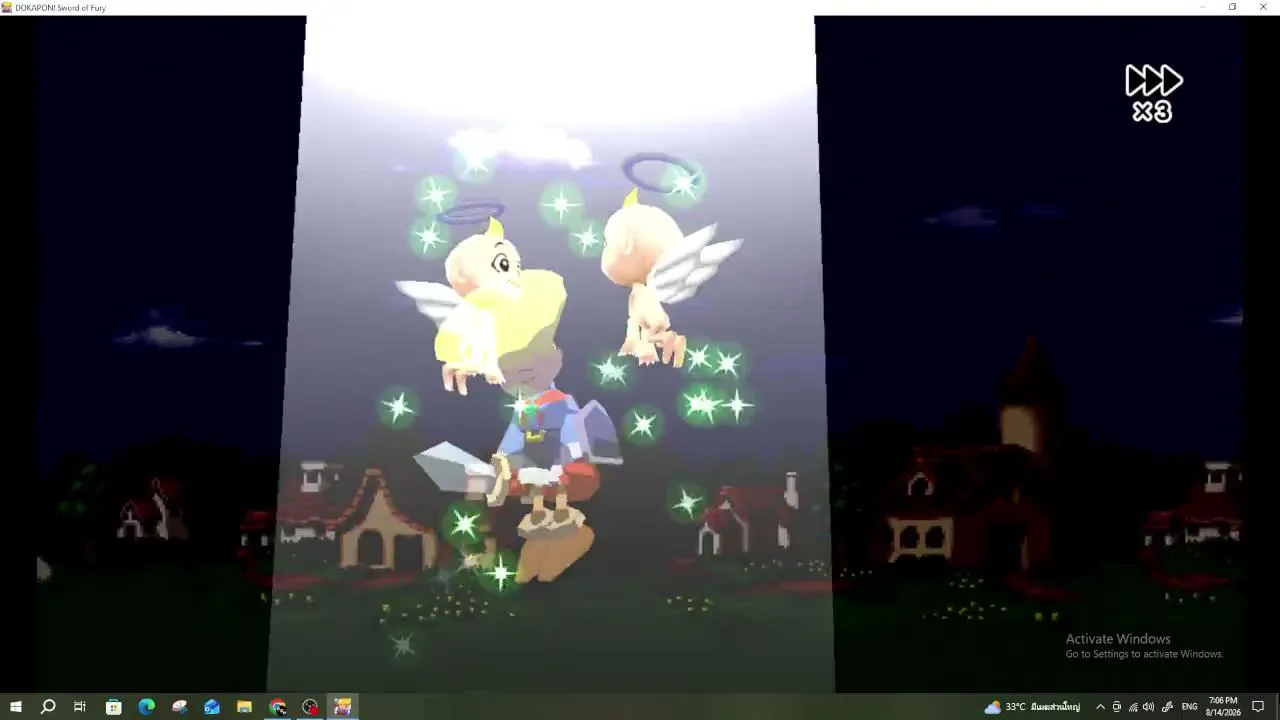
Task: Close the DOKAPON! Sword of Fury window
Action: pos(1263,7)
